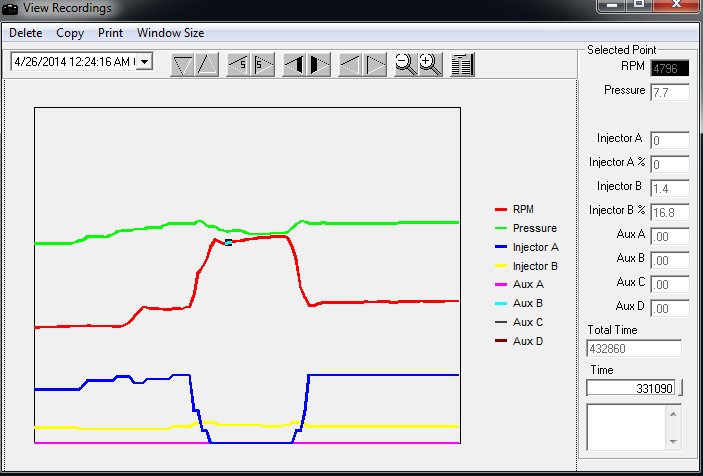Click the Injector A value field

tap(670, 140)
